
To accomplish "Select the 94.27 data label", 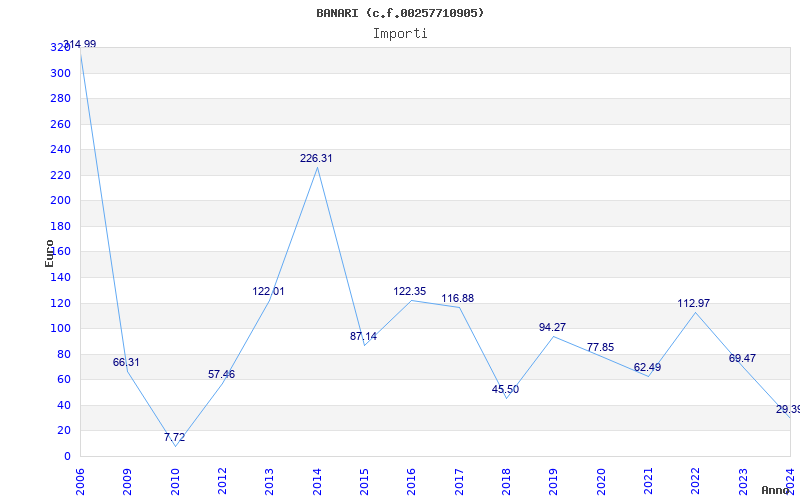I will coord(552,327).
